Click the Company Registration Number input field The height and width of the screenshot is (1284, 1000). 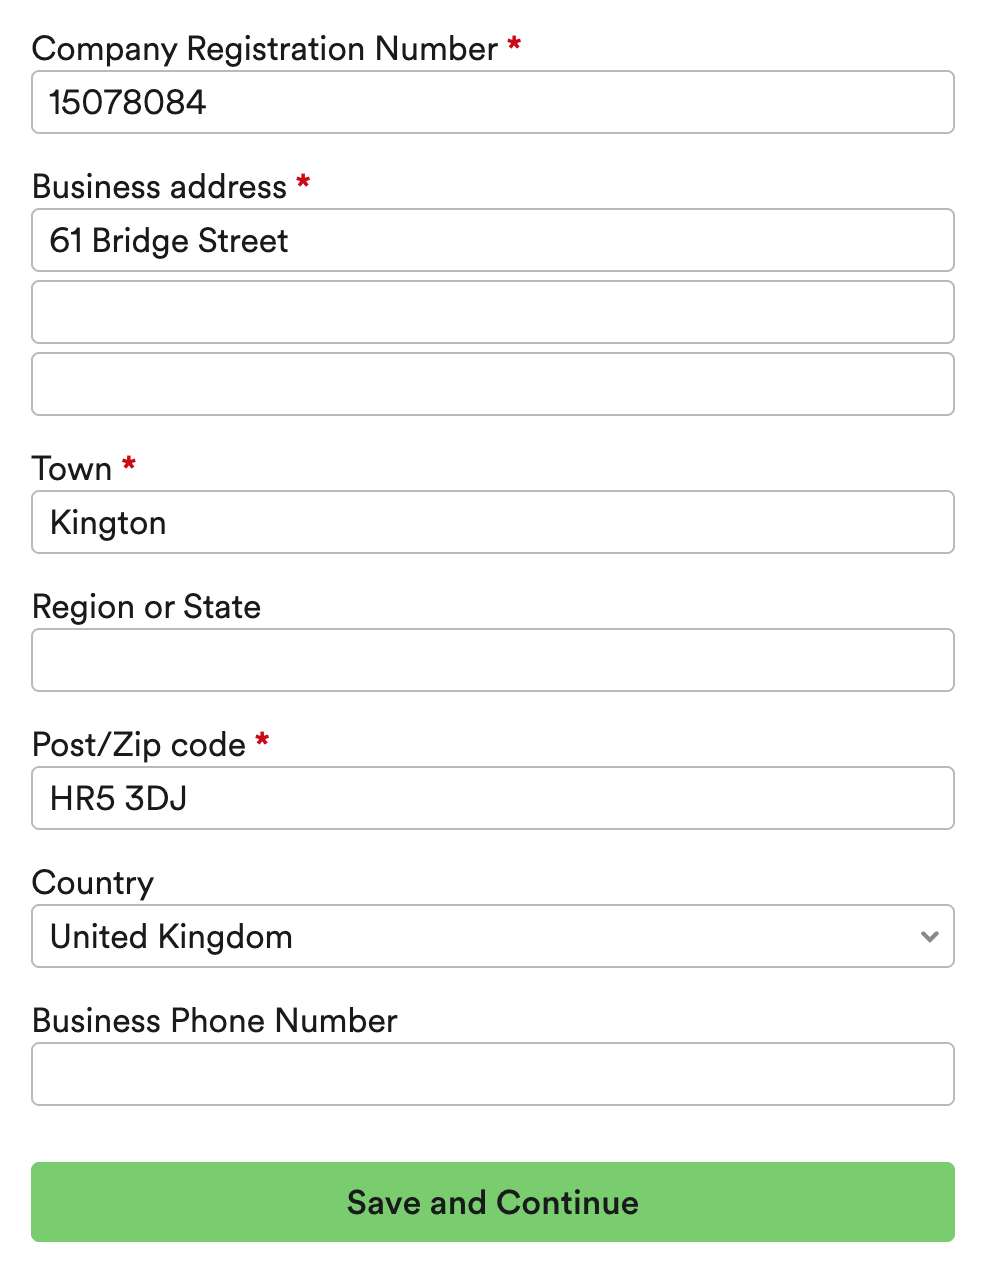coord(492,102)
